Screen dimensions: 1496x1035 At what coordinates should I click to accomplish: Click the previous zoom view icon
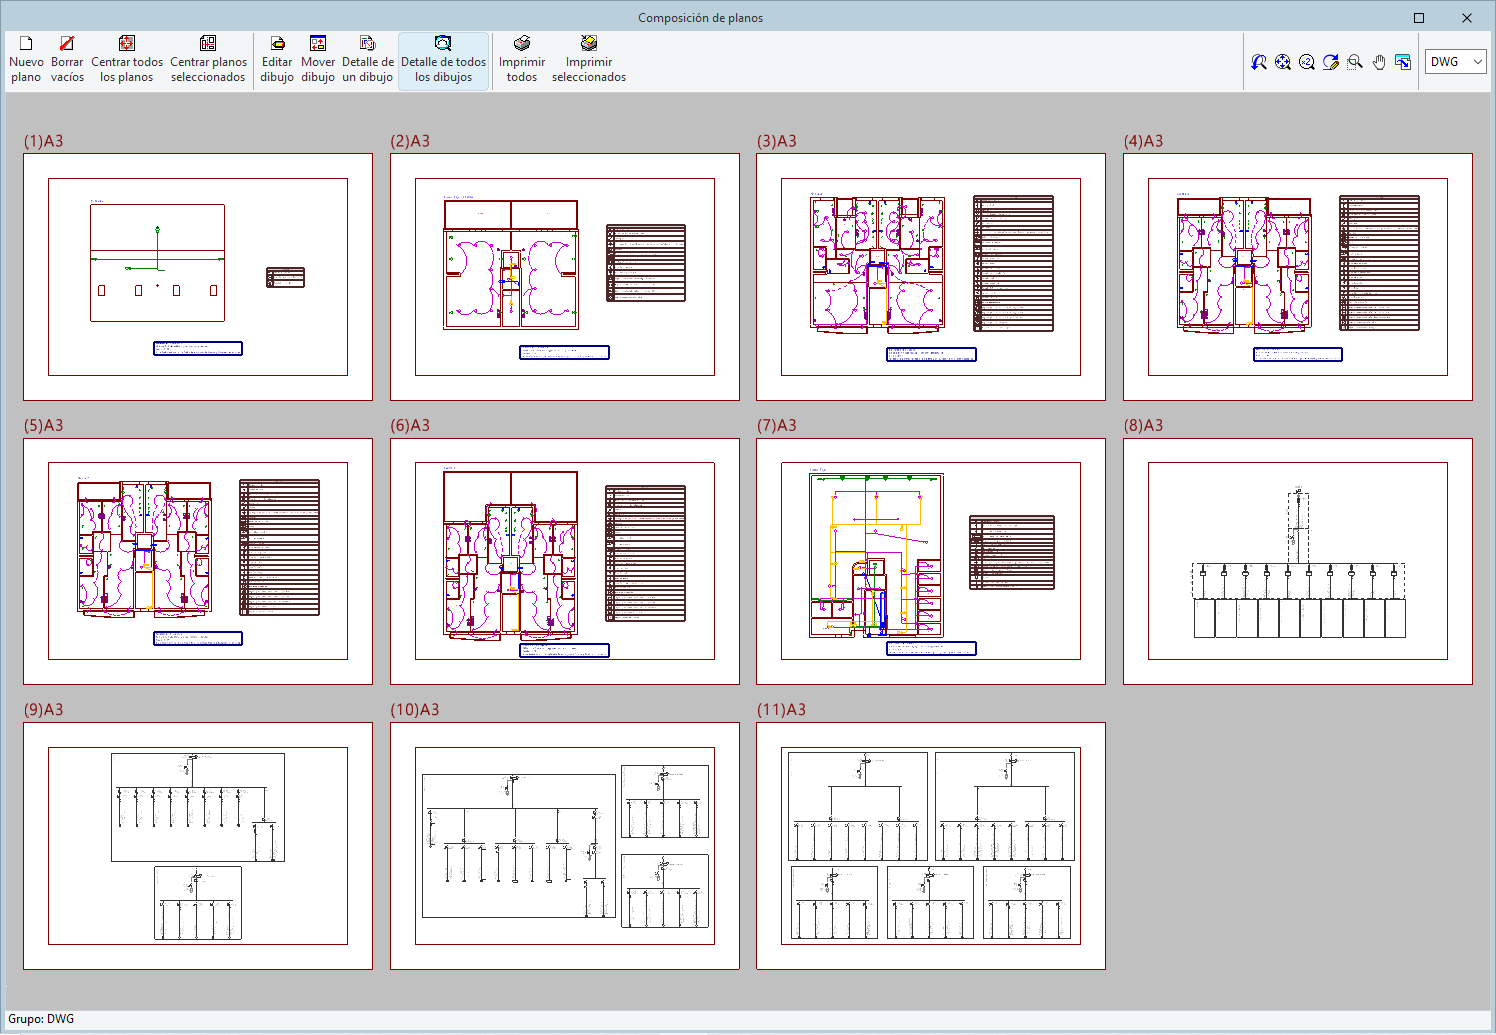tap(1259, 62)
